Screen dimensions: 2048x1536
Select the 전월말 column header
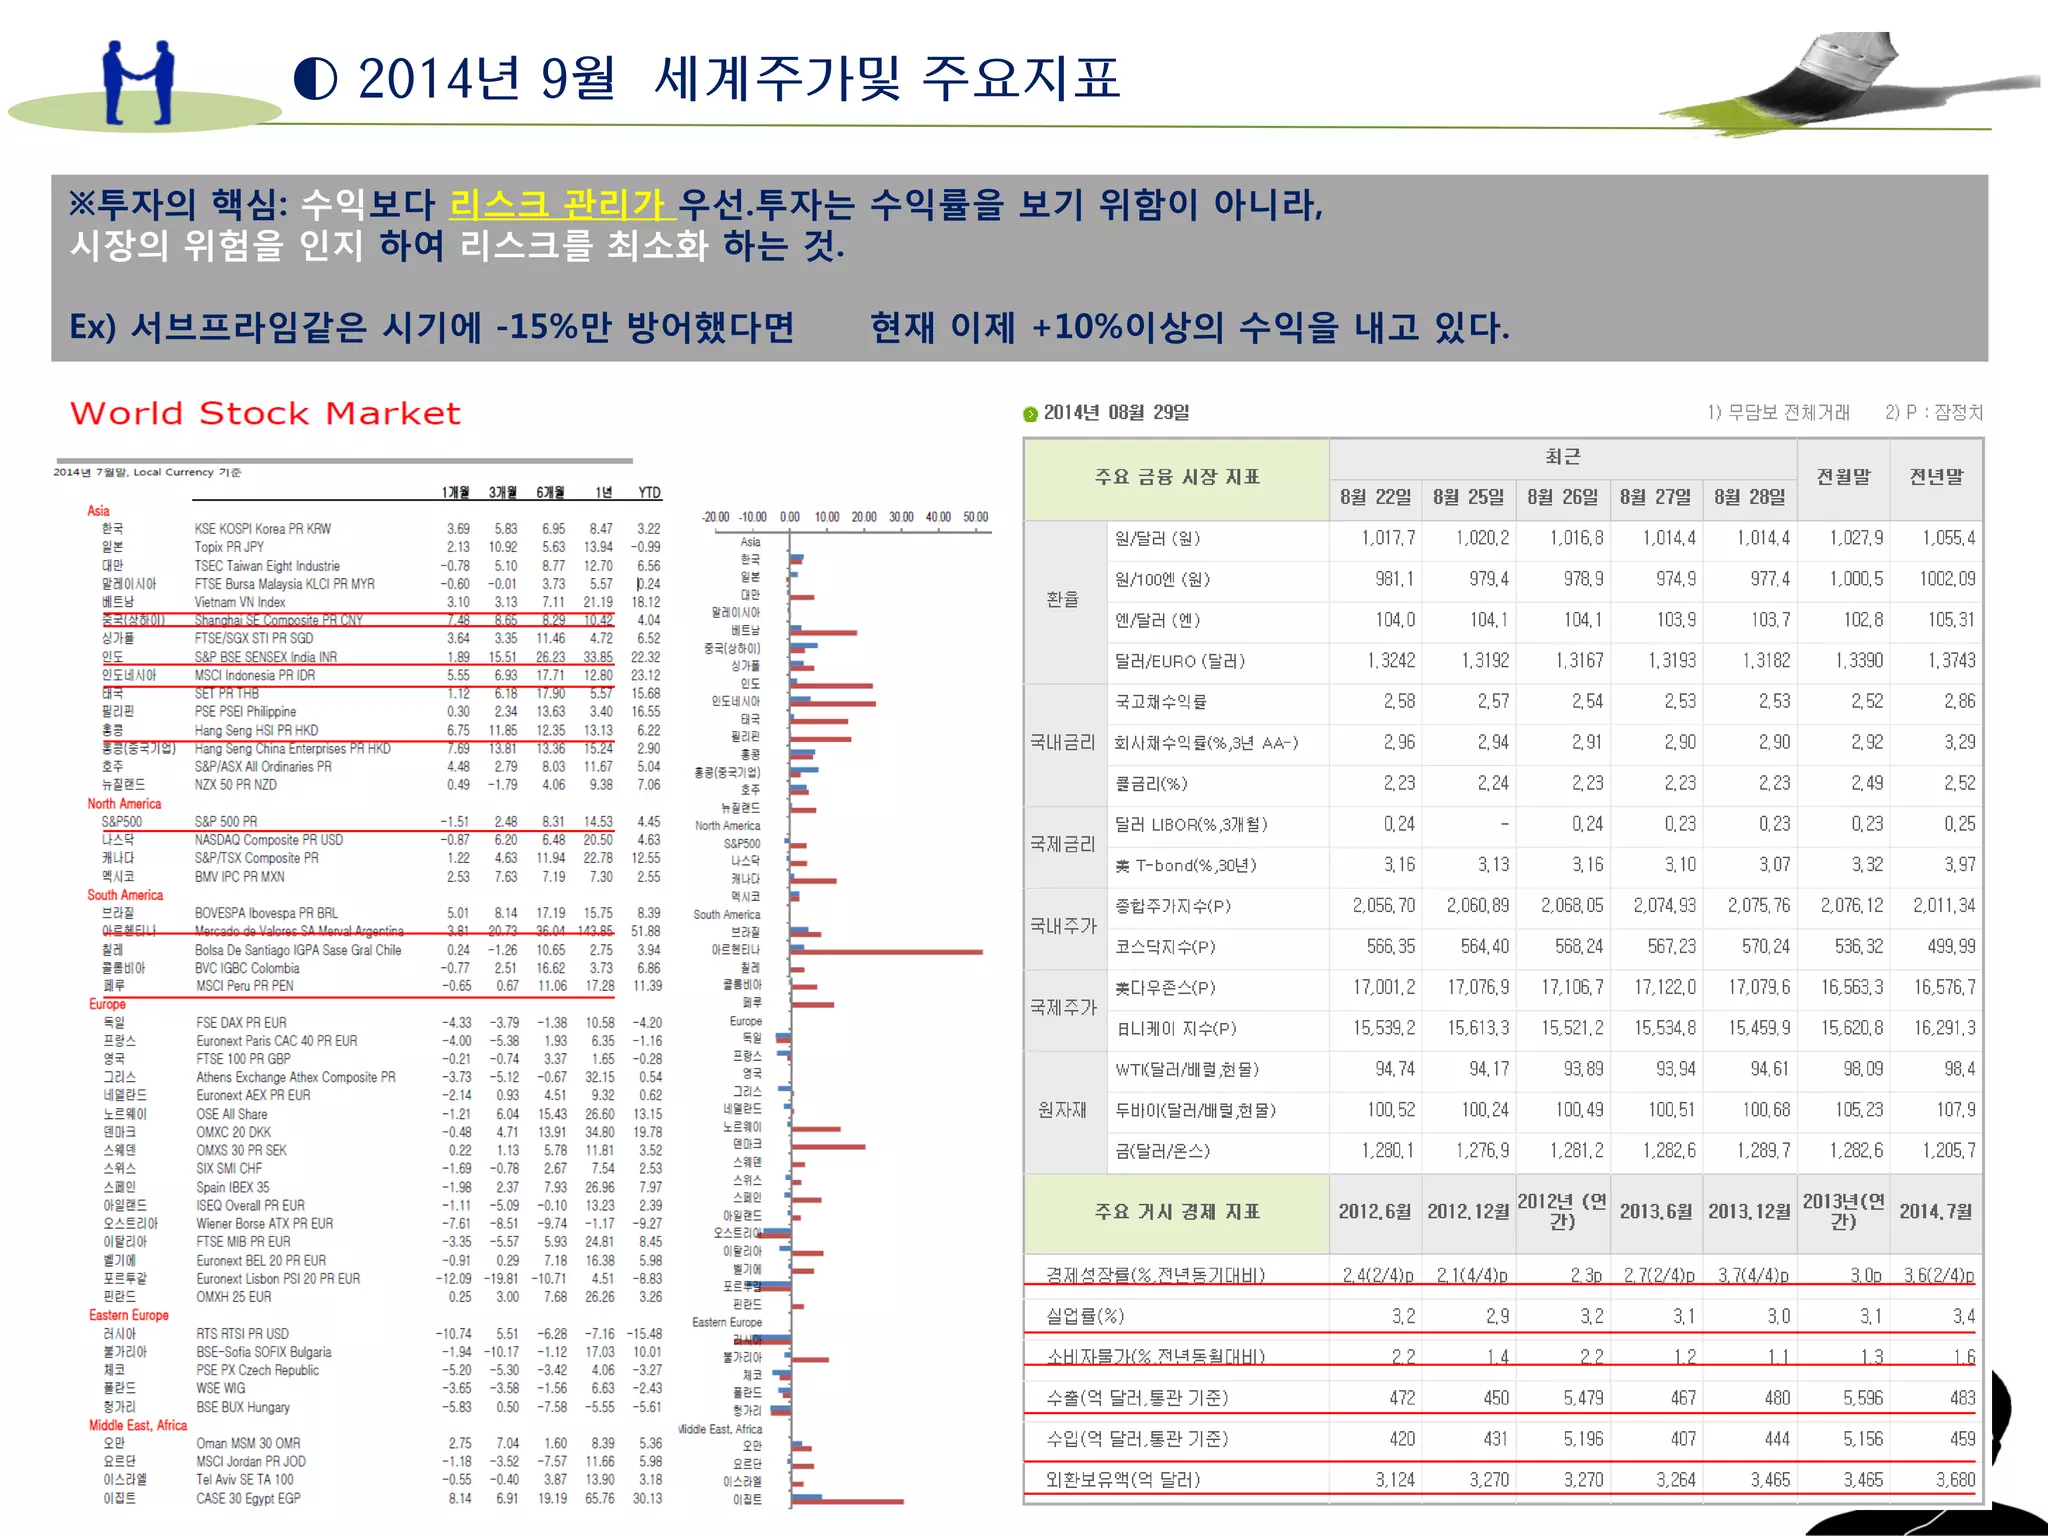point(1843,478)
